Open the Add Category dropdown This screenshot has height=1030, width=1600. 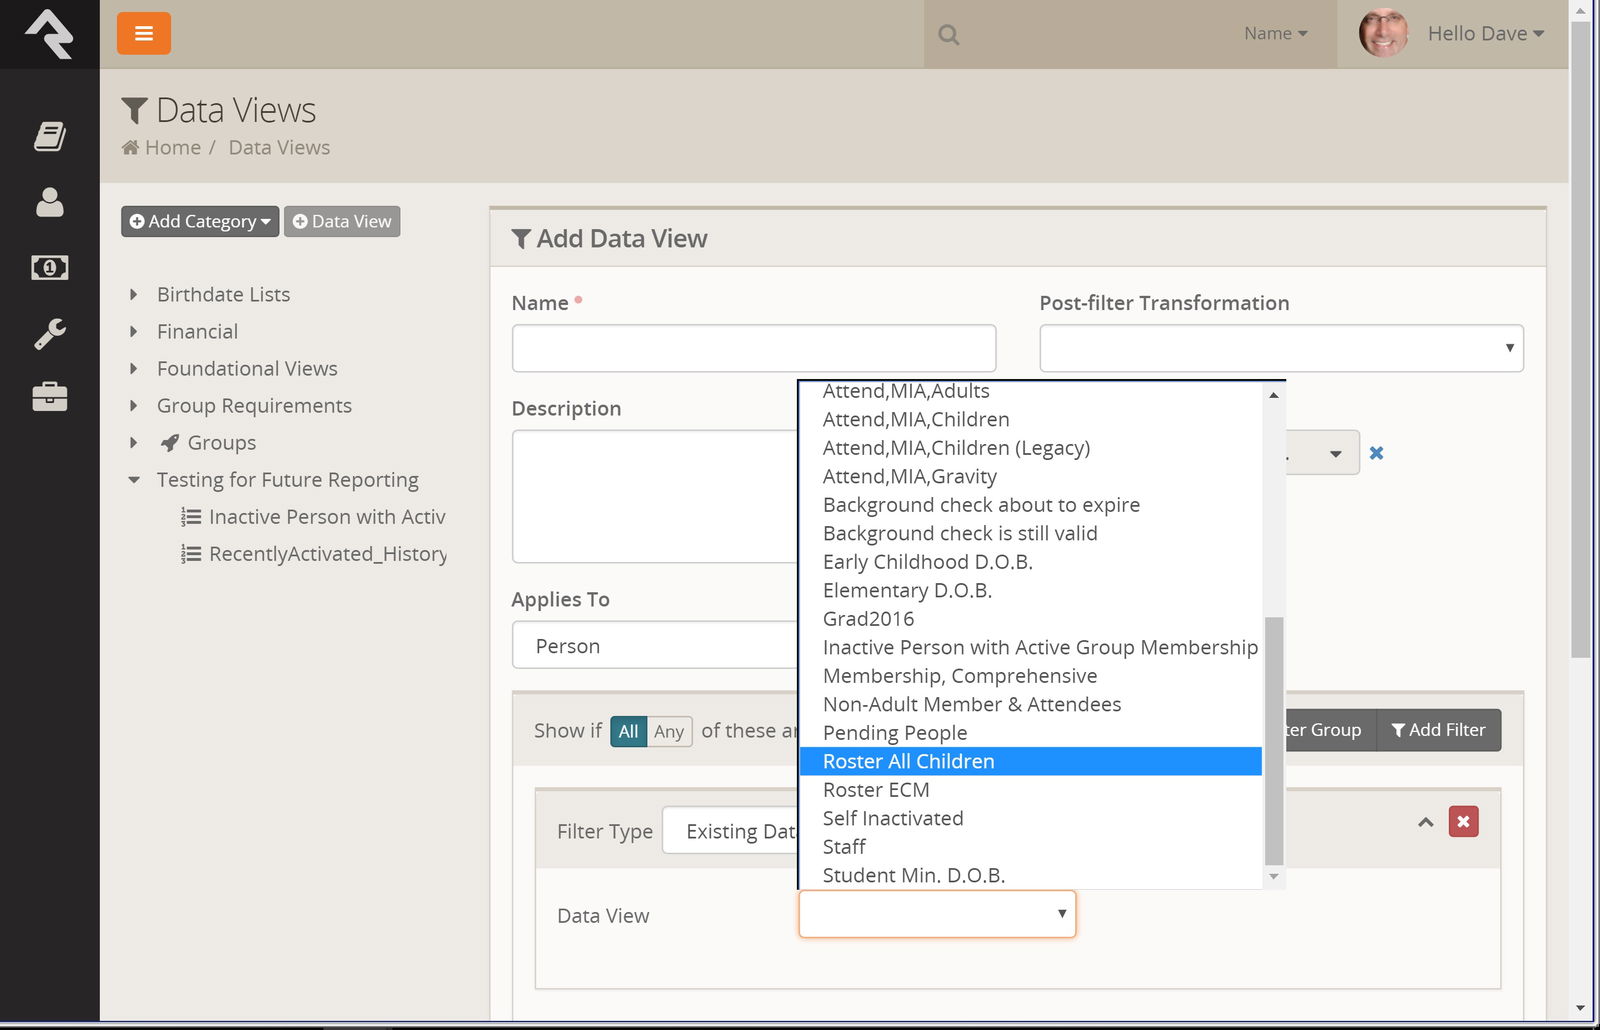pyautogui.click(x=200, y=222)
